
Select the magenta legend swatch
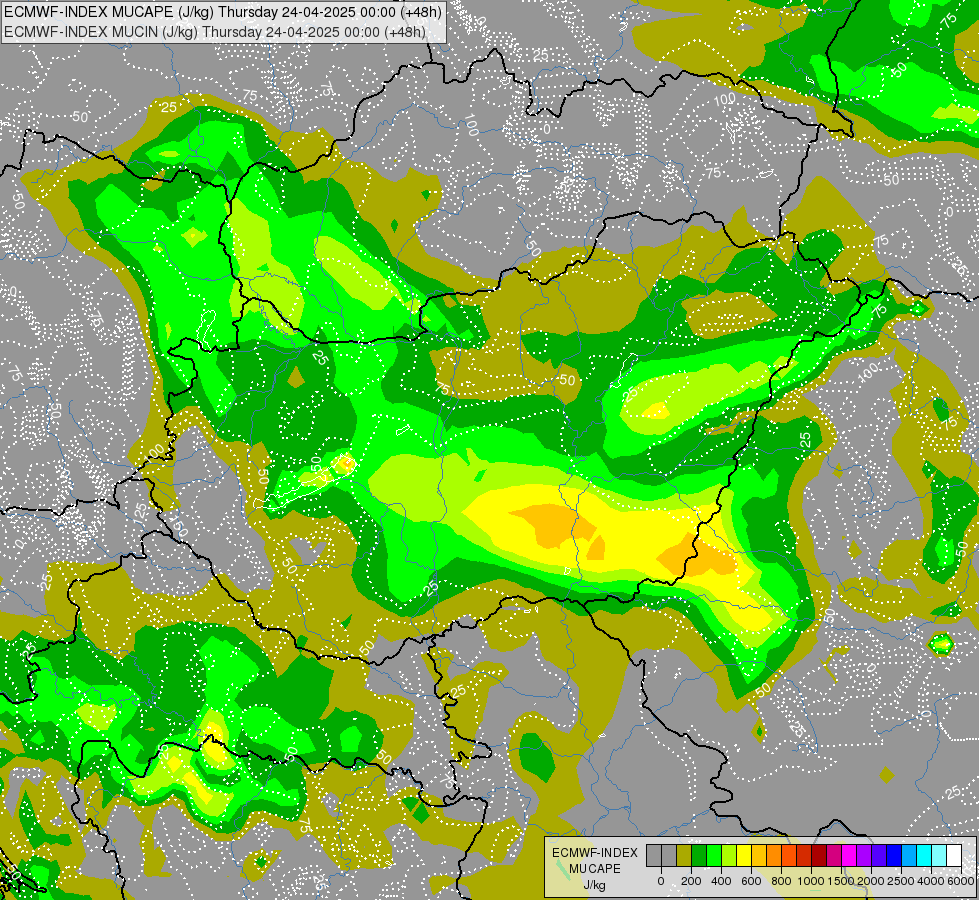[x=850, y=855]
